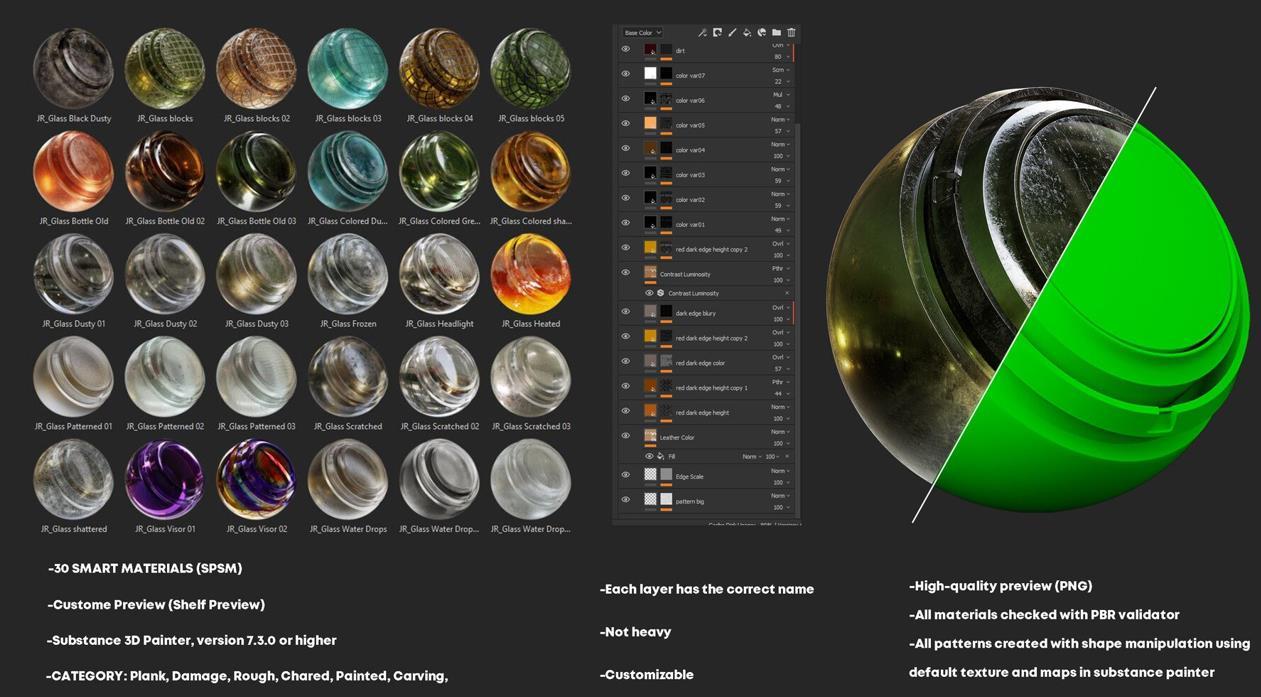Choose the JR_Glass Heated material
The width and height of the screenshot is (1261, 697).
530,274
